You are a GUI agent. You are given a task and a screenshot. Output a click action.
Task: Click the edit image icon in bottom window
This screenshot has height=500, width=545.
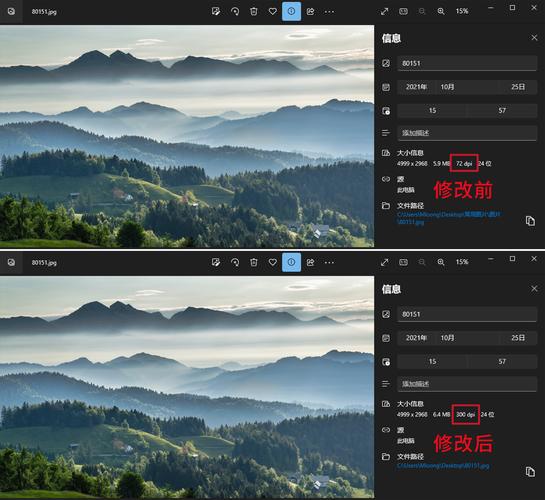[216, 262]
